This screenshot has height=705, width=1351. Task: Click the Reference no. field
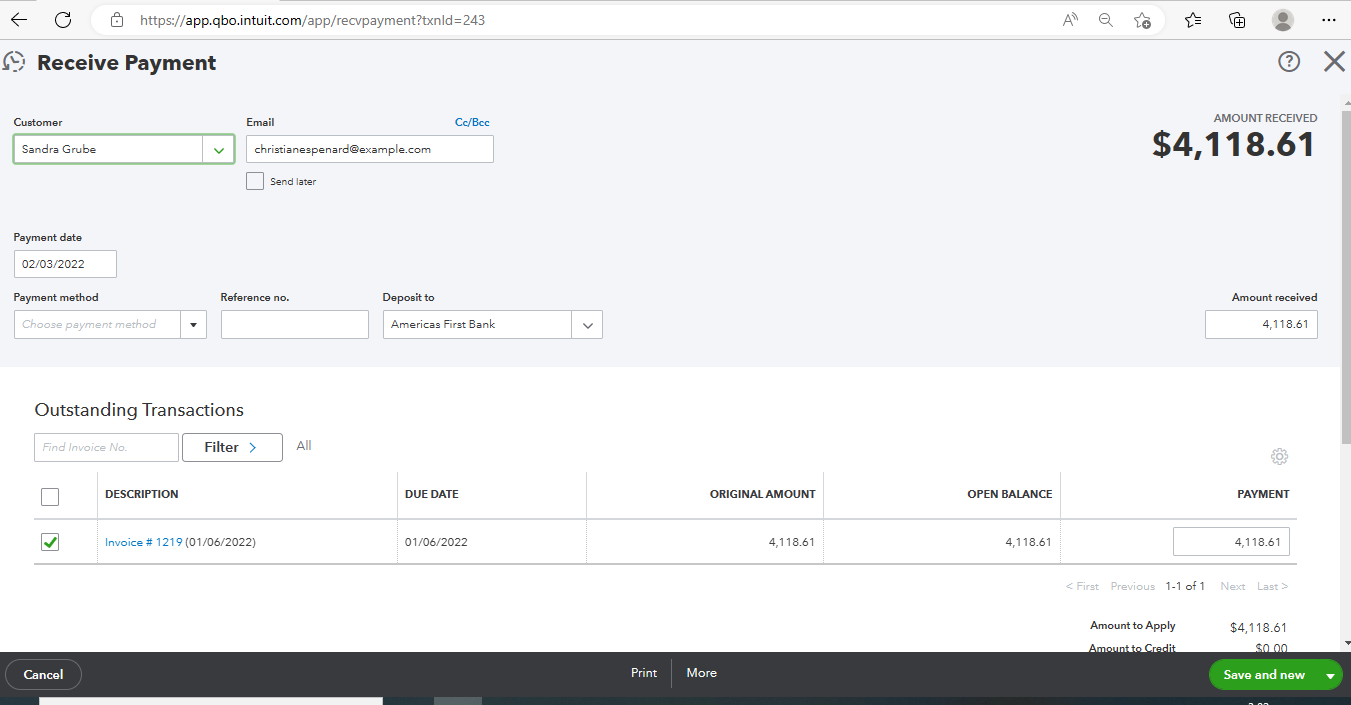pyautogui.click(x=295, y=324)
